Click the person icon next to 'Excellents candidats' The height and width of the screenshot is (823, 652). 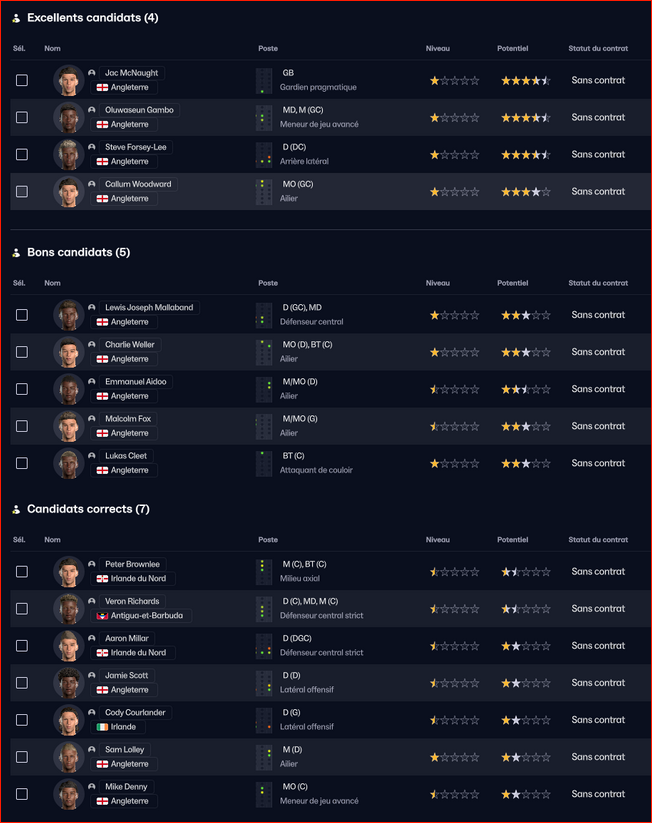pyautogui.click(x=16, y=18)
